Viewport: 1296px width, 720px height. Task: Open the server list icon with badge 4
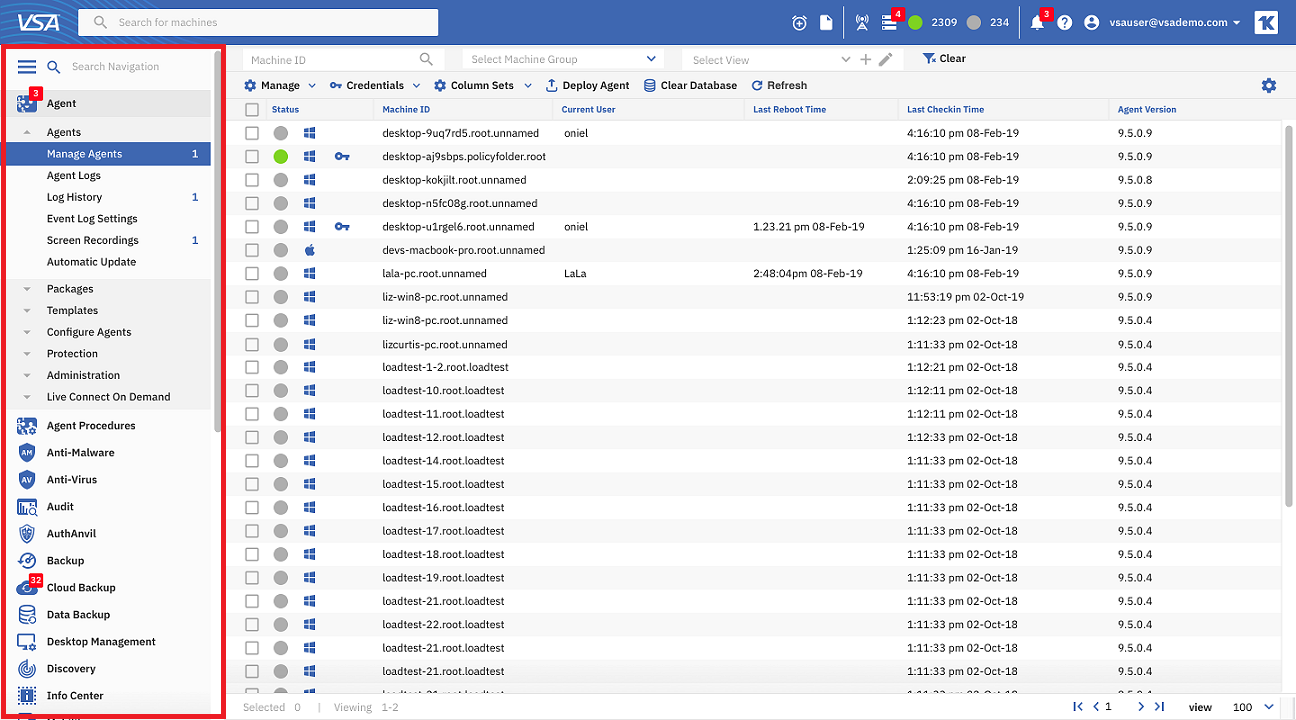tap(889, 23)
